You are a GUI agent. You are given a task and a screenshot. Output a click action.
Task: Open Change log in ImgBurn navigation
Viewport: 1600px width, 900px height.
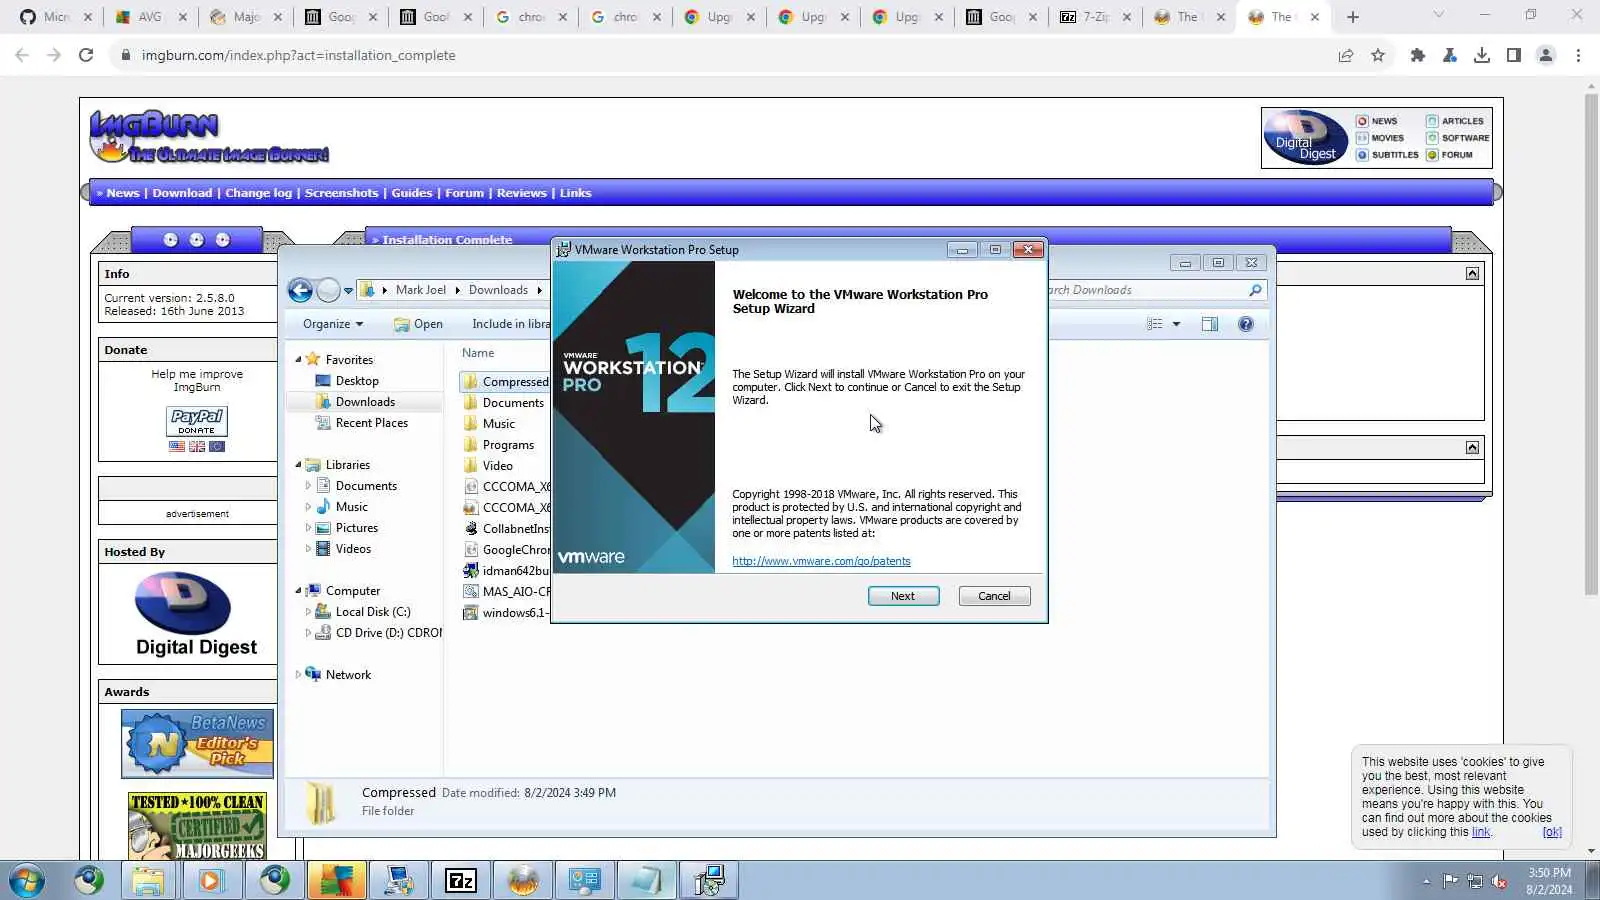(258, 193)
